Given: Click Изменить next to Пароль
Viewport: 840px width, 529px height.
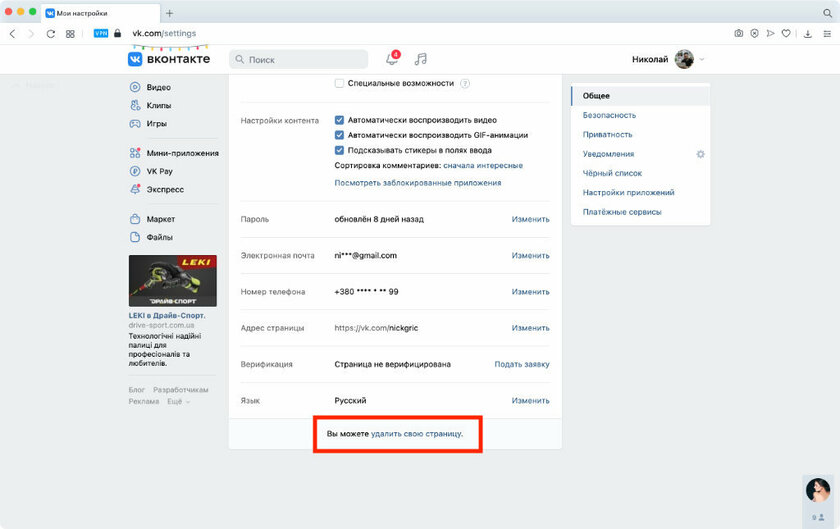Looking at the screenshot, I should tap(530, 219).
